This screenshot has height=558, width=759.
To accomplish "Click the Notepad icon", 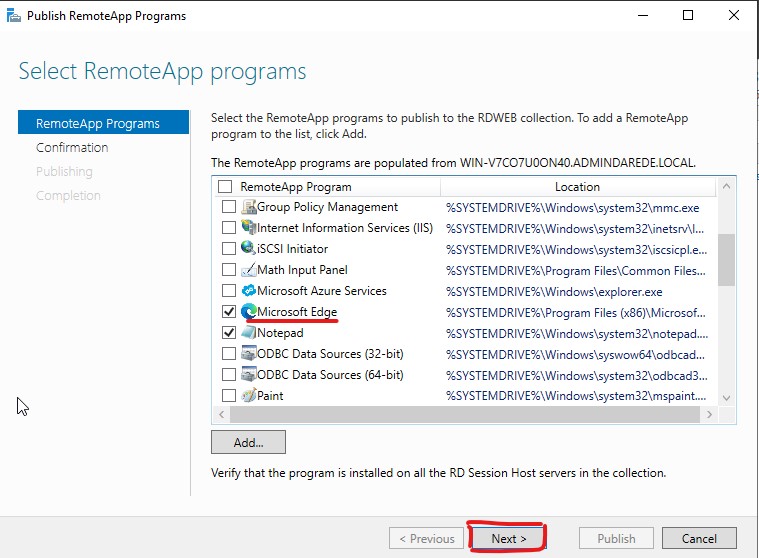I will pyautogui.click(x=248, y=332).
